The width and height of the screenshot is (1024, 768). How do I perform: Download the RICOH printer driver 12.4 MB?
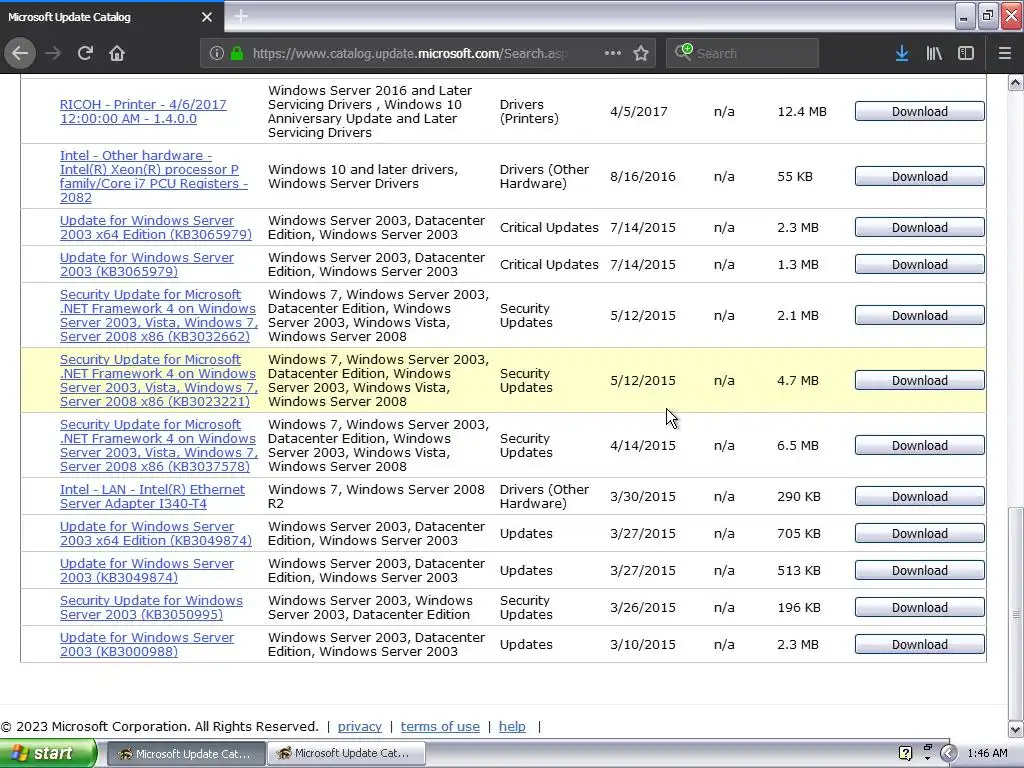tap(920, 112)
